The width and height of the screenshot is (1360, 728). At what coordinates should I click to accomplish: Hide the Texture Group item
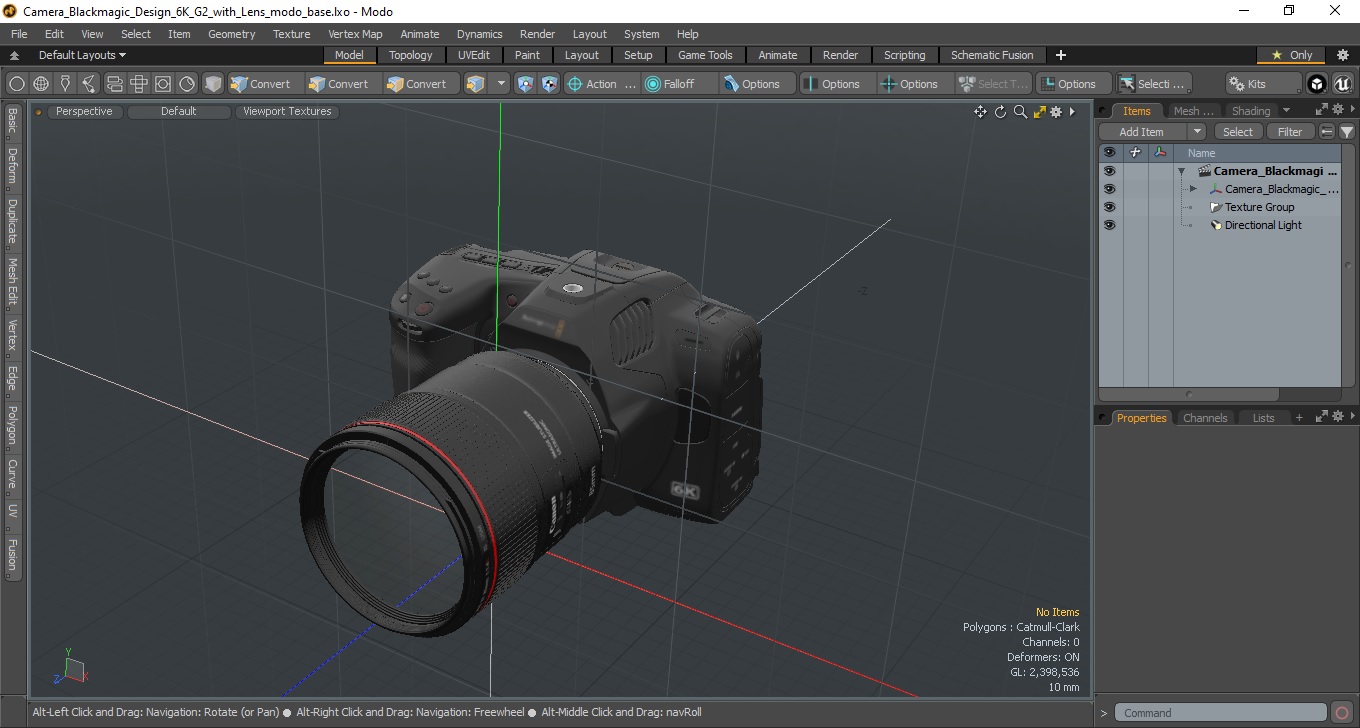click(x=1109, y=207)
